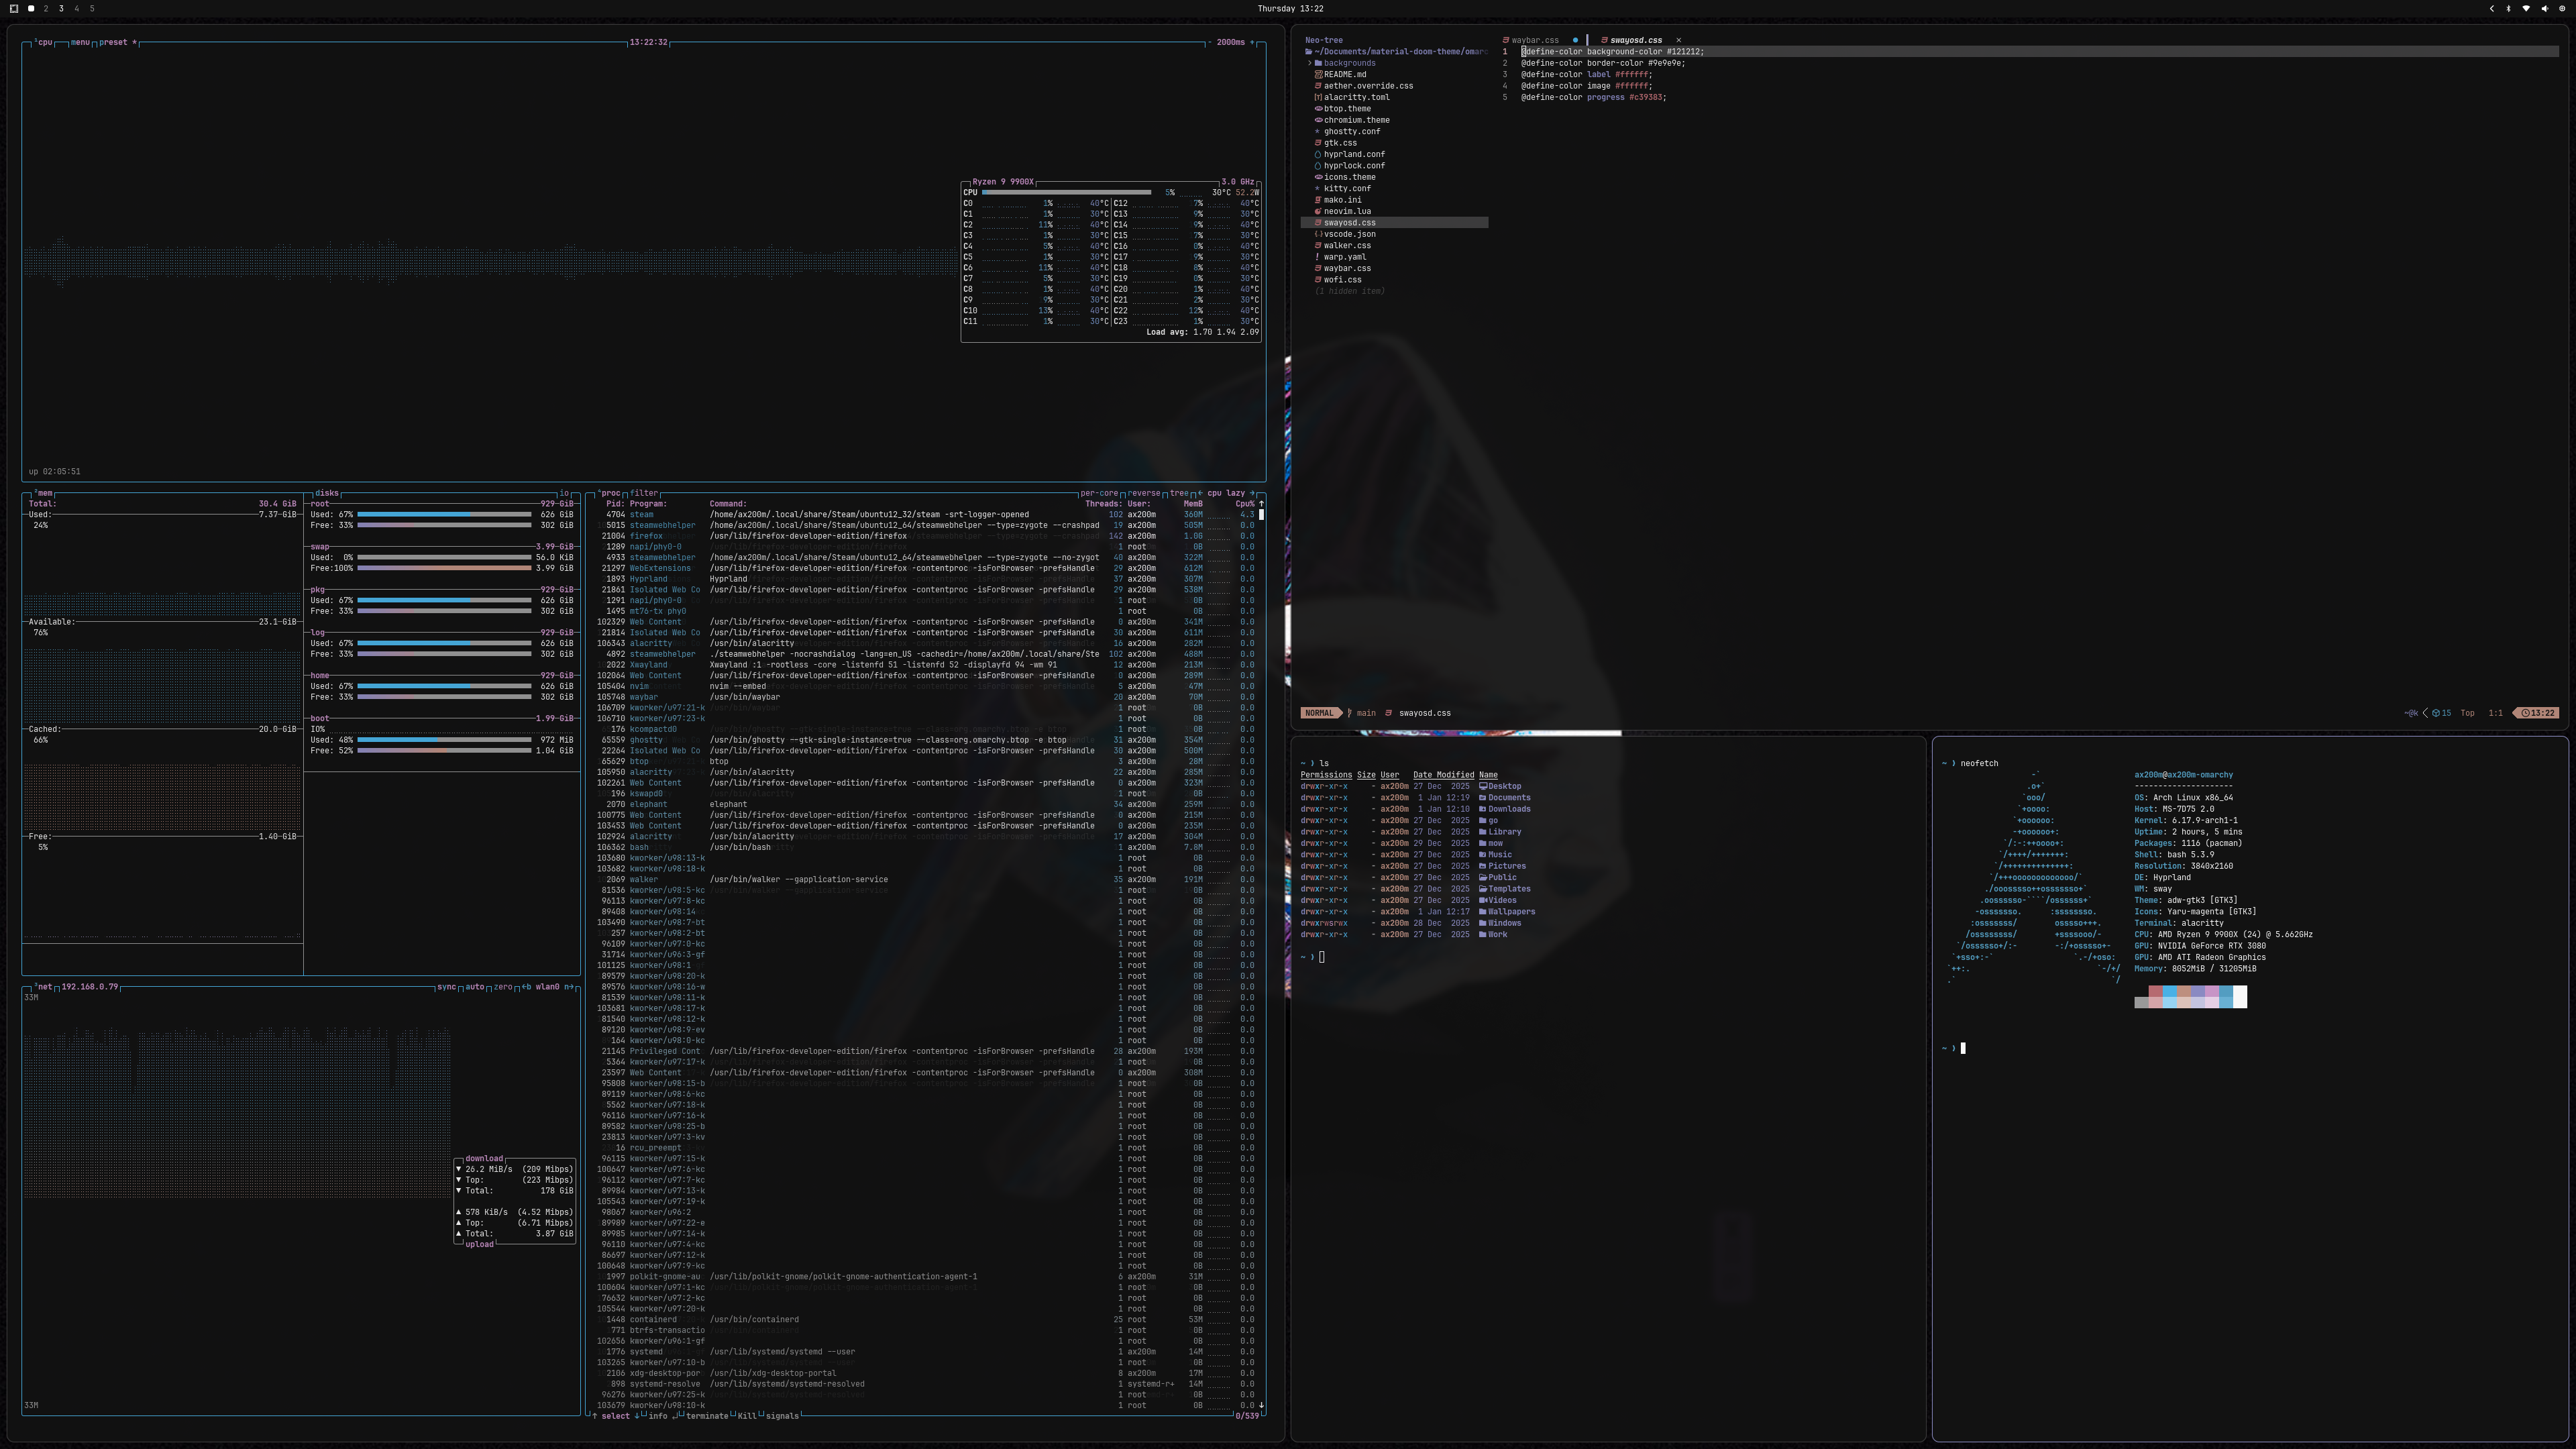Open the Wi-Fi network indicator
The image size is (2576, 1449).
[2526, 8]
